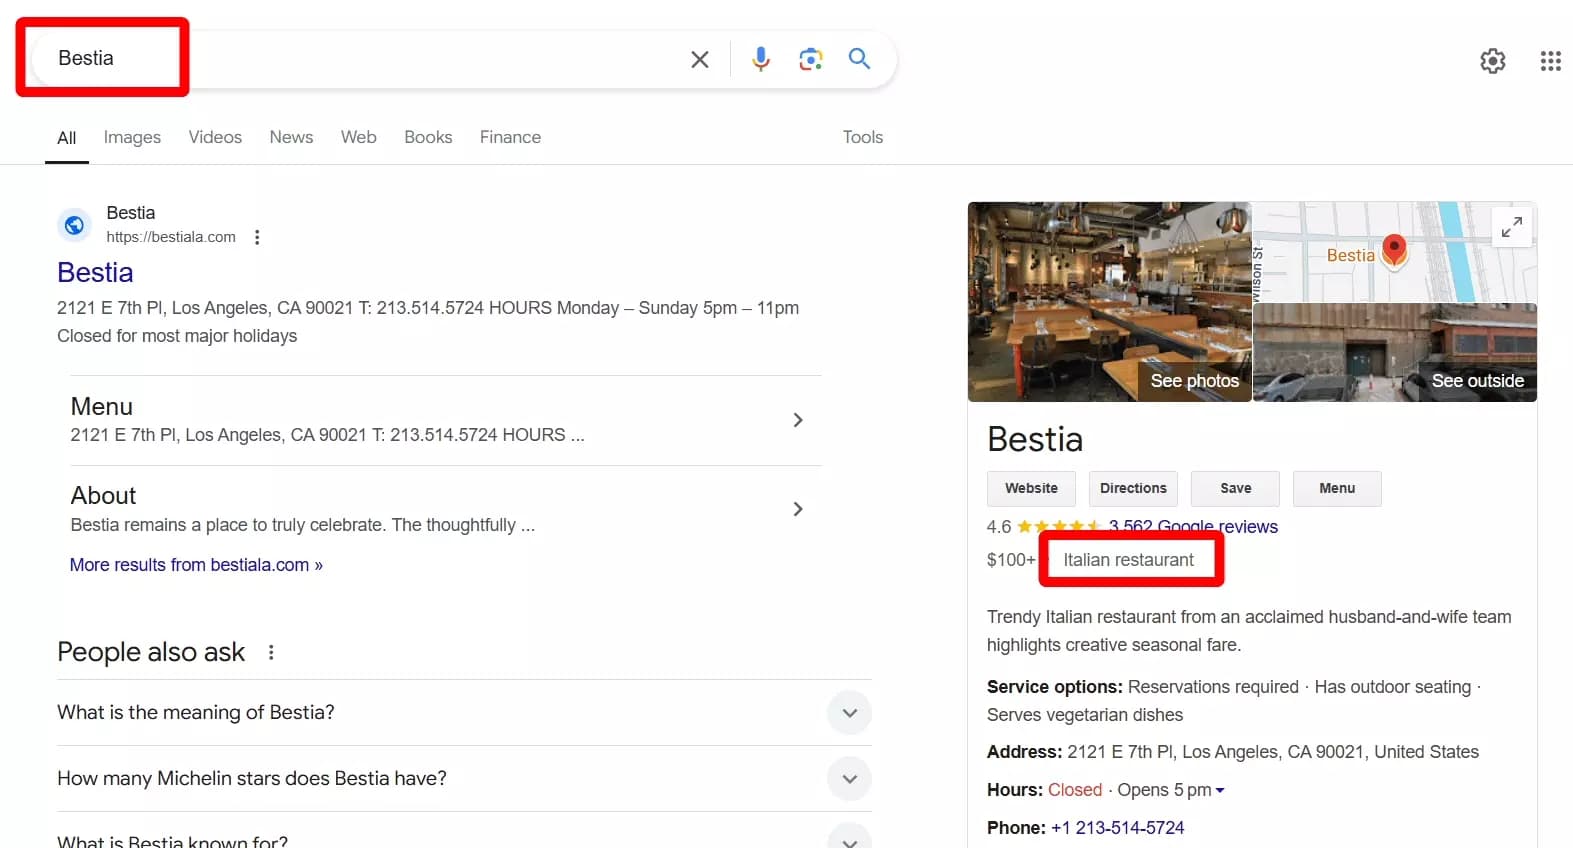The width and height of the screenshot is (1573, 848).
Task: Click the Address label in the panel
Action: click(1024, 752)
